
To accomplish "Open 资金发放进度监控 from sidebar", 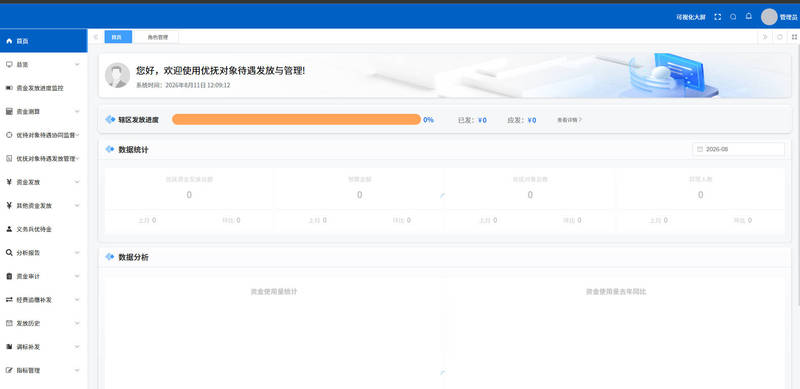I will (x=43, y=88).
